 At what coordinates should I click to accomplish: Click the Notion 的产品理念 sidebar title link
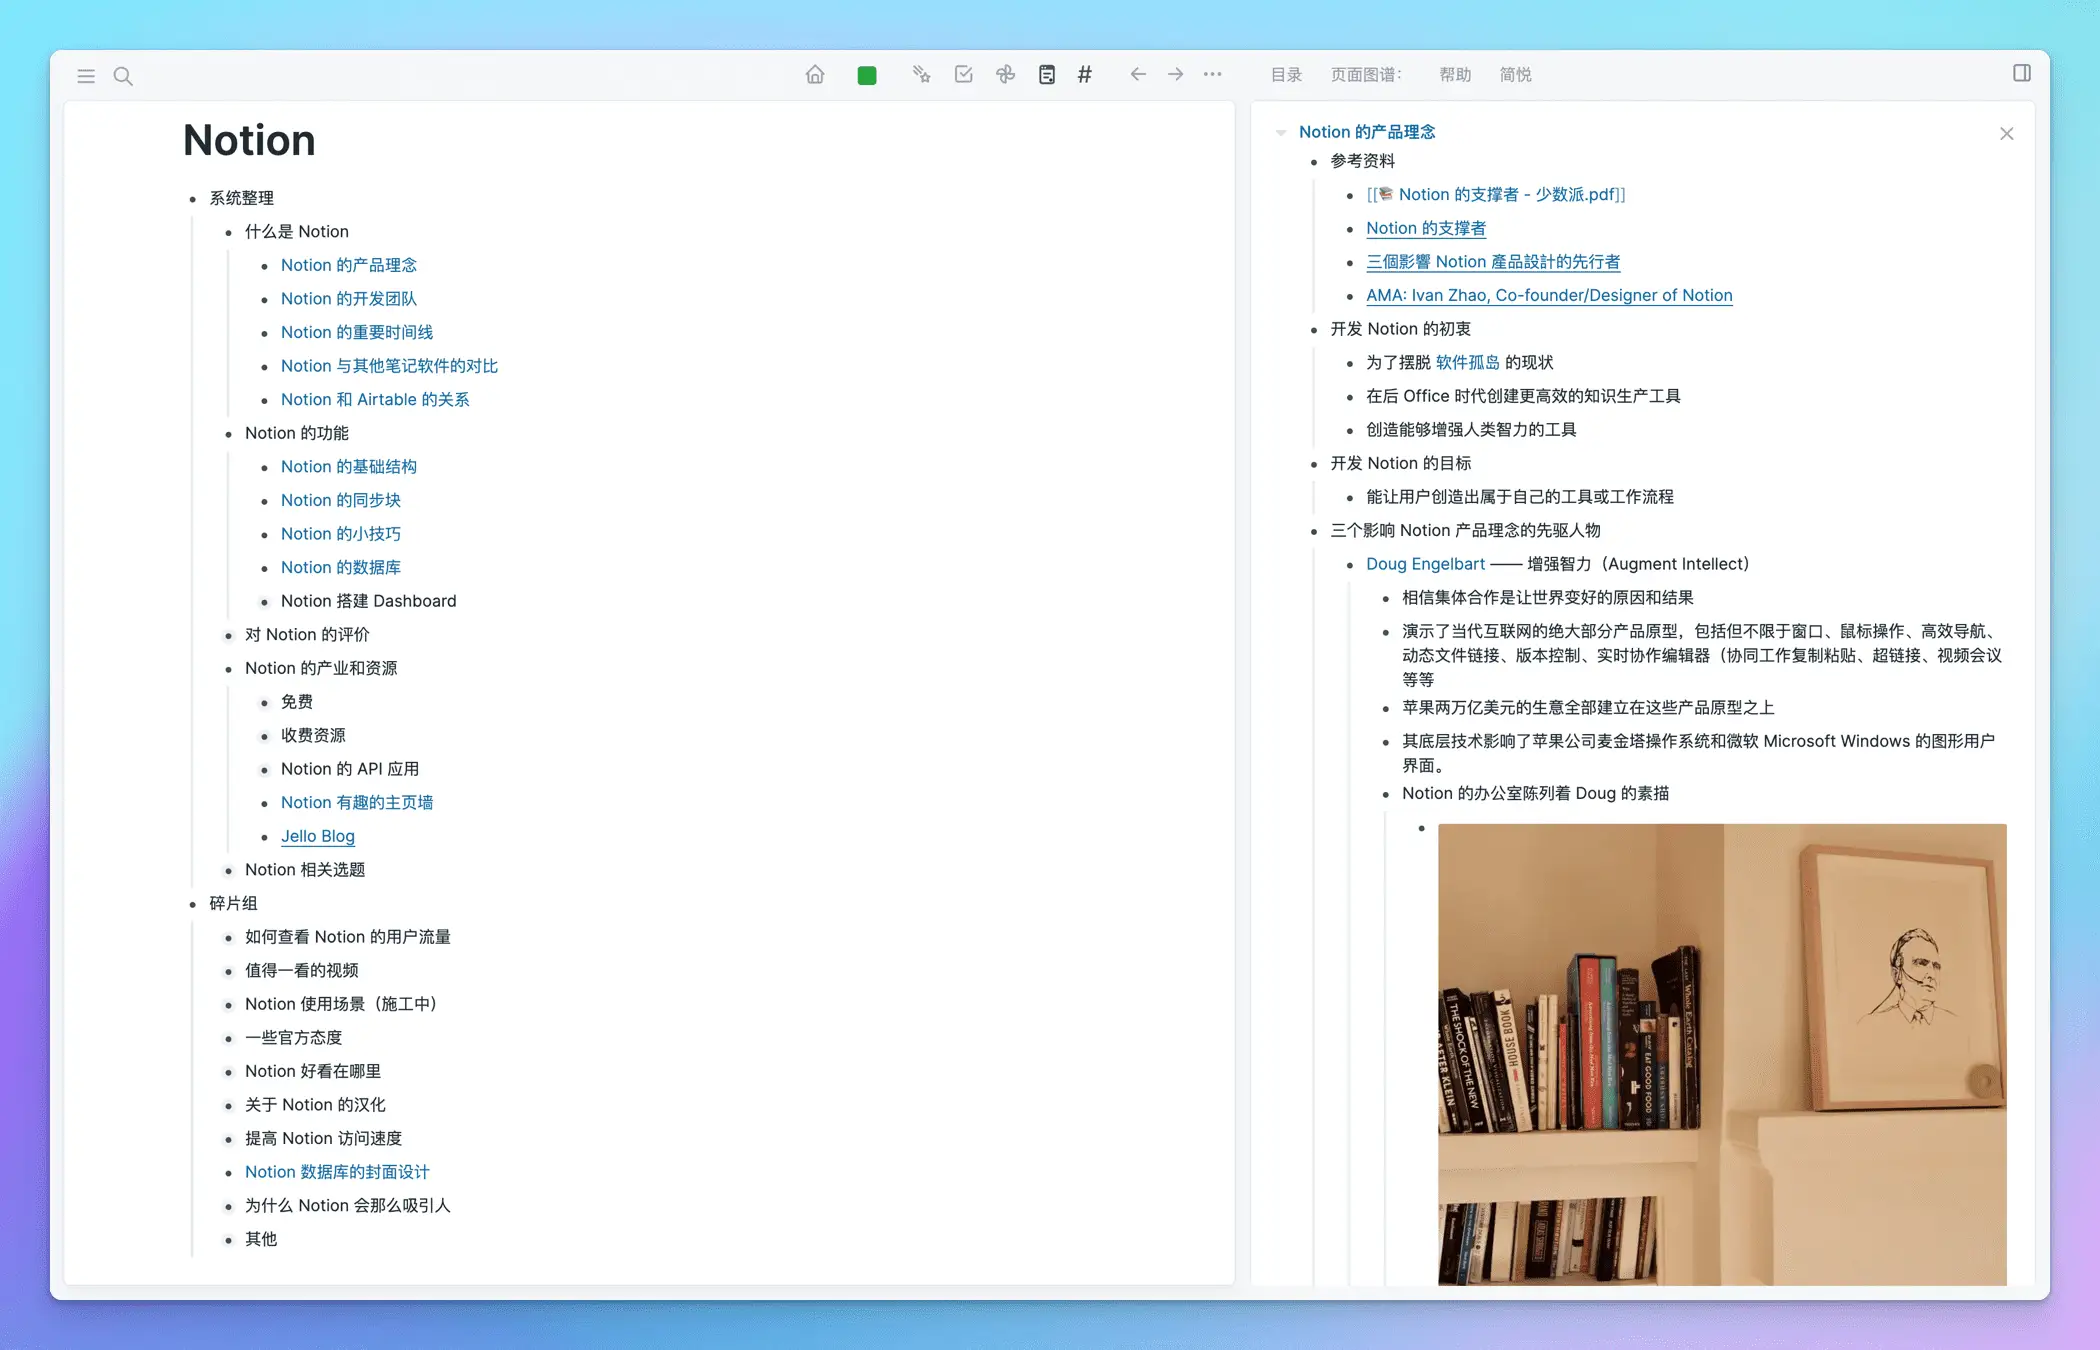[1367, 132]
